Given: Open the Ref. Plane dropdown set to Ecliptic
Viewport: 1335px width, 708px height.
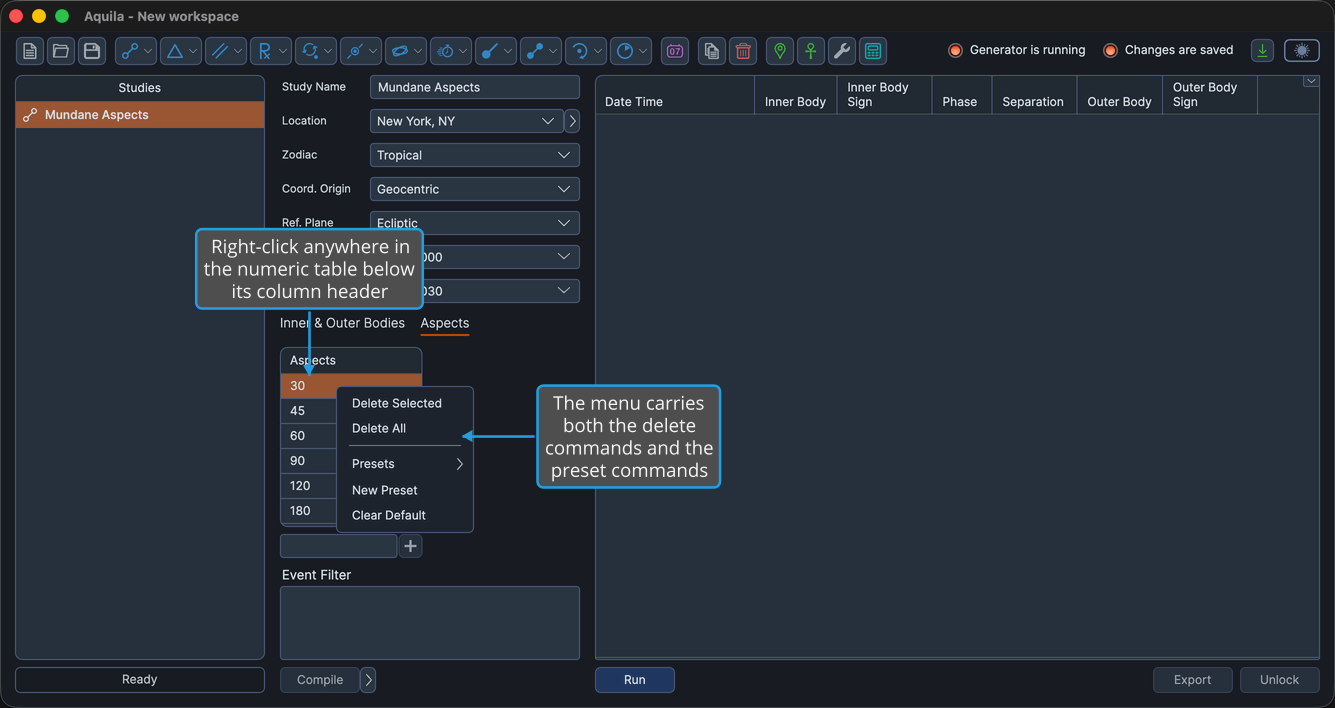Looking at the screenshot, I should [x=475, y=223].
